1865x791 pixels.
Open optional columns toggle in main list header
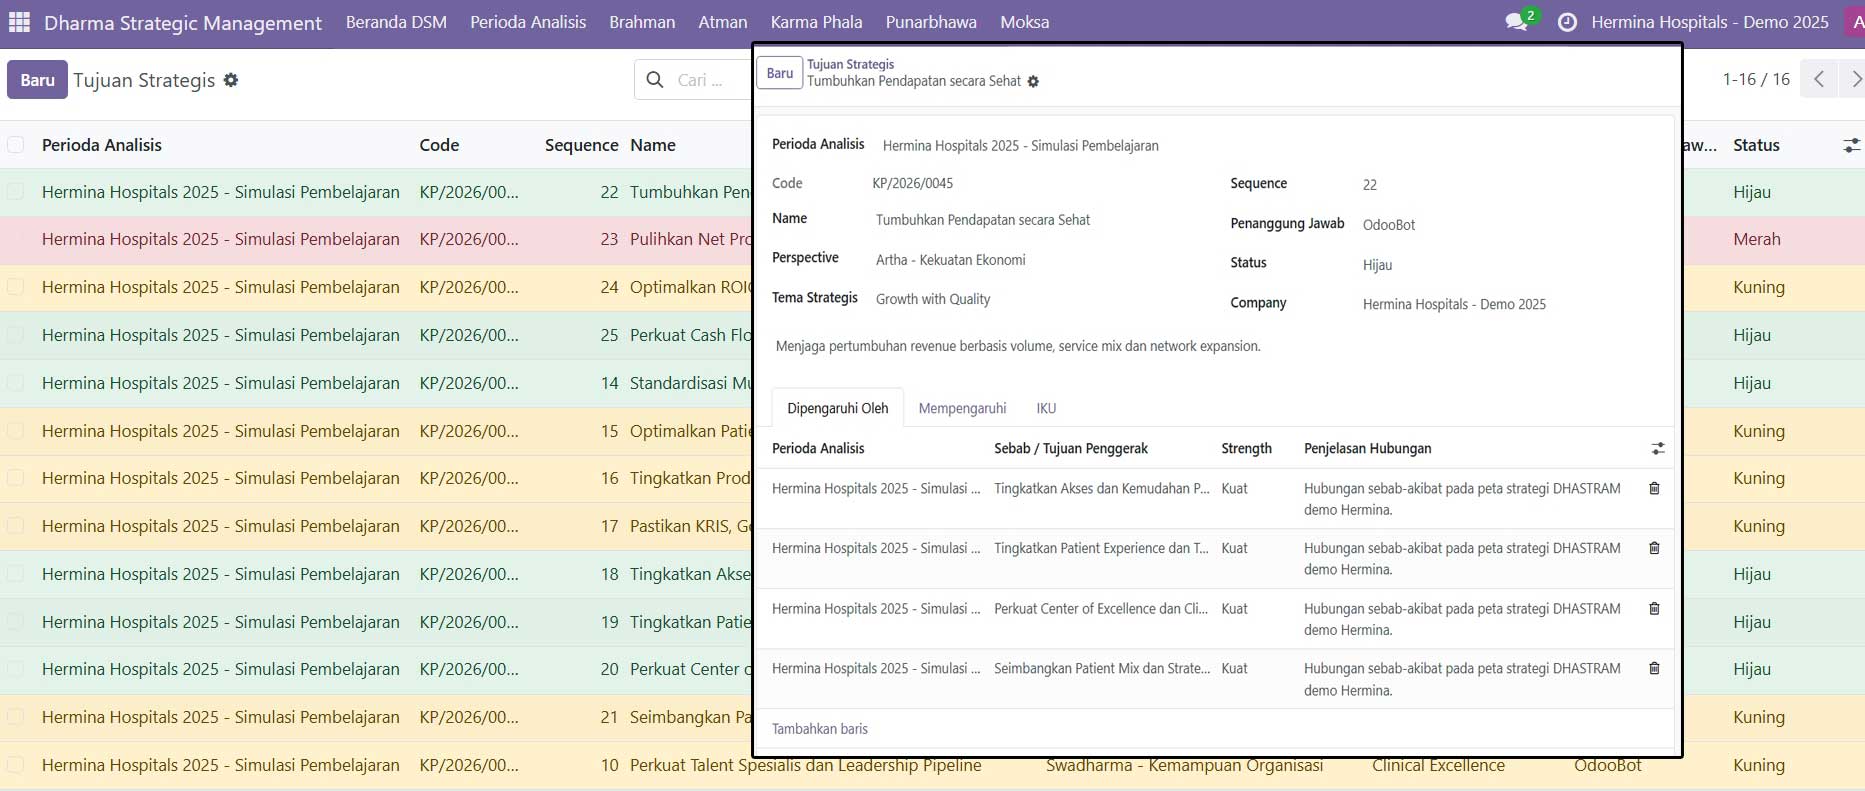[x=1851, y=146]
